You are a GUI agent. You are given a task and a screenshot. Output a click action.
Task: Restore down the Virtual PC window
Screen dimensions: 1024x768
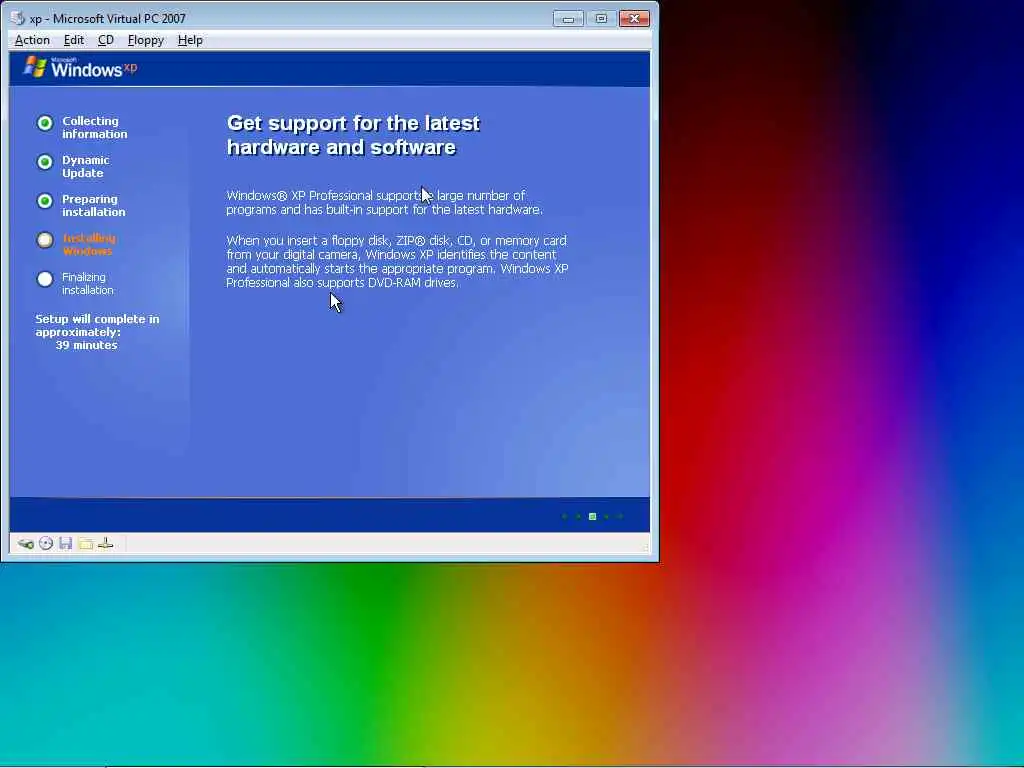point(601,19)
